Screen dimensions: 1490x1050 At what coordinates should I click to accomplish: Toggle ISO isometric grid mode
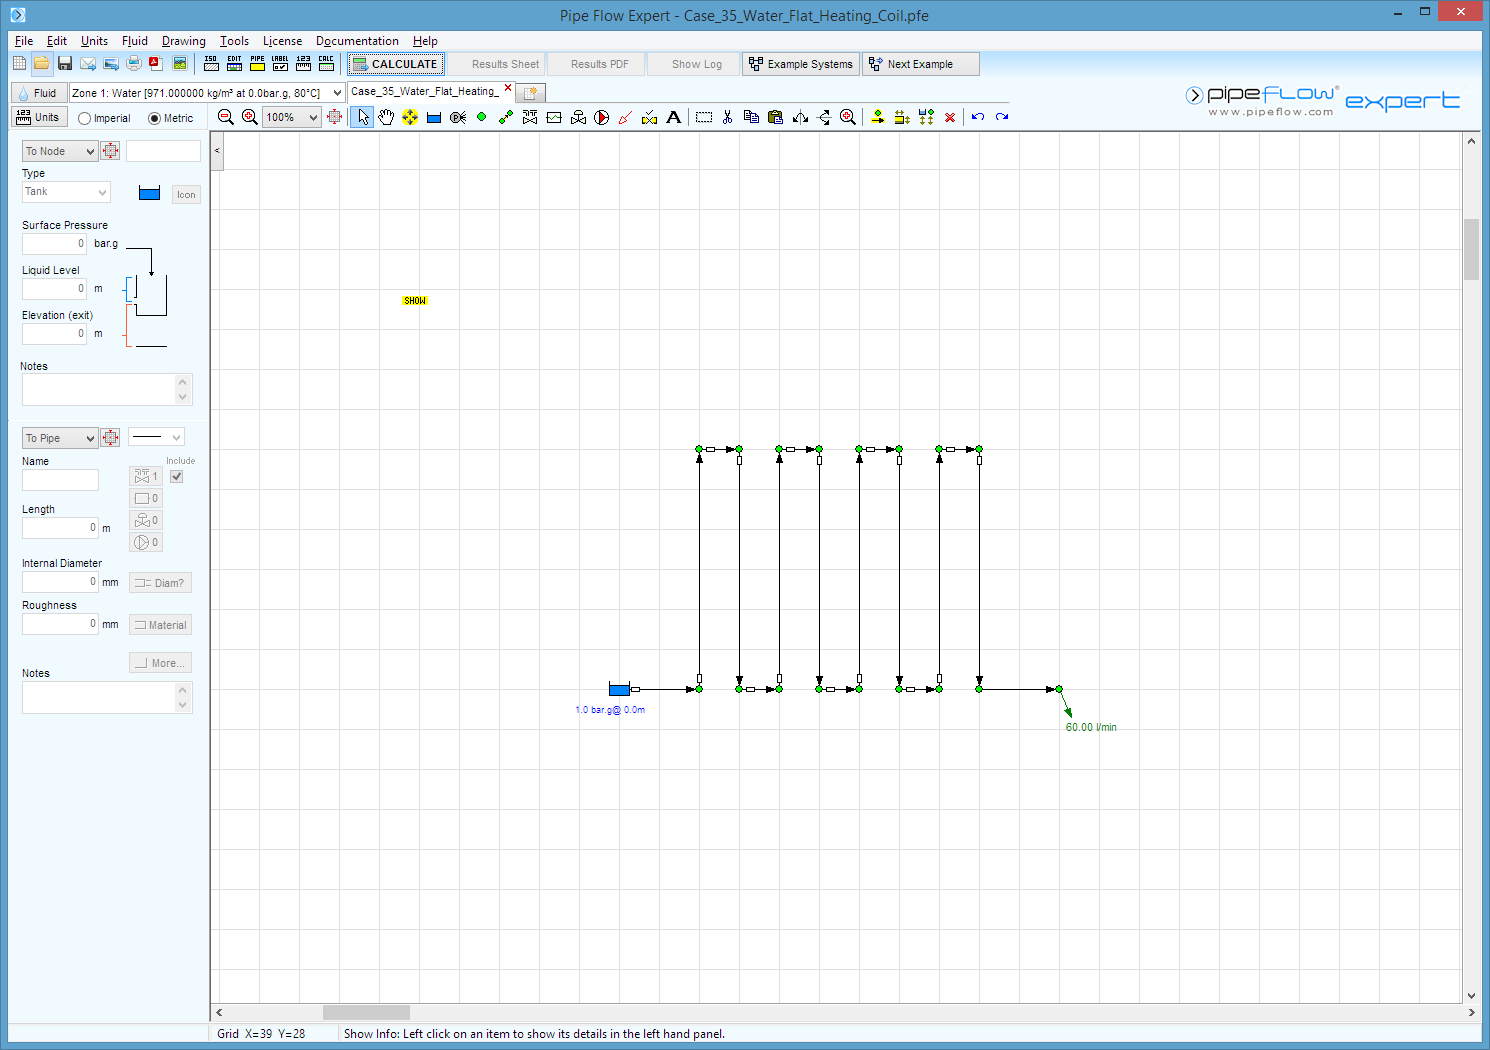click(x=211, y=64)
